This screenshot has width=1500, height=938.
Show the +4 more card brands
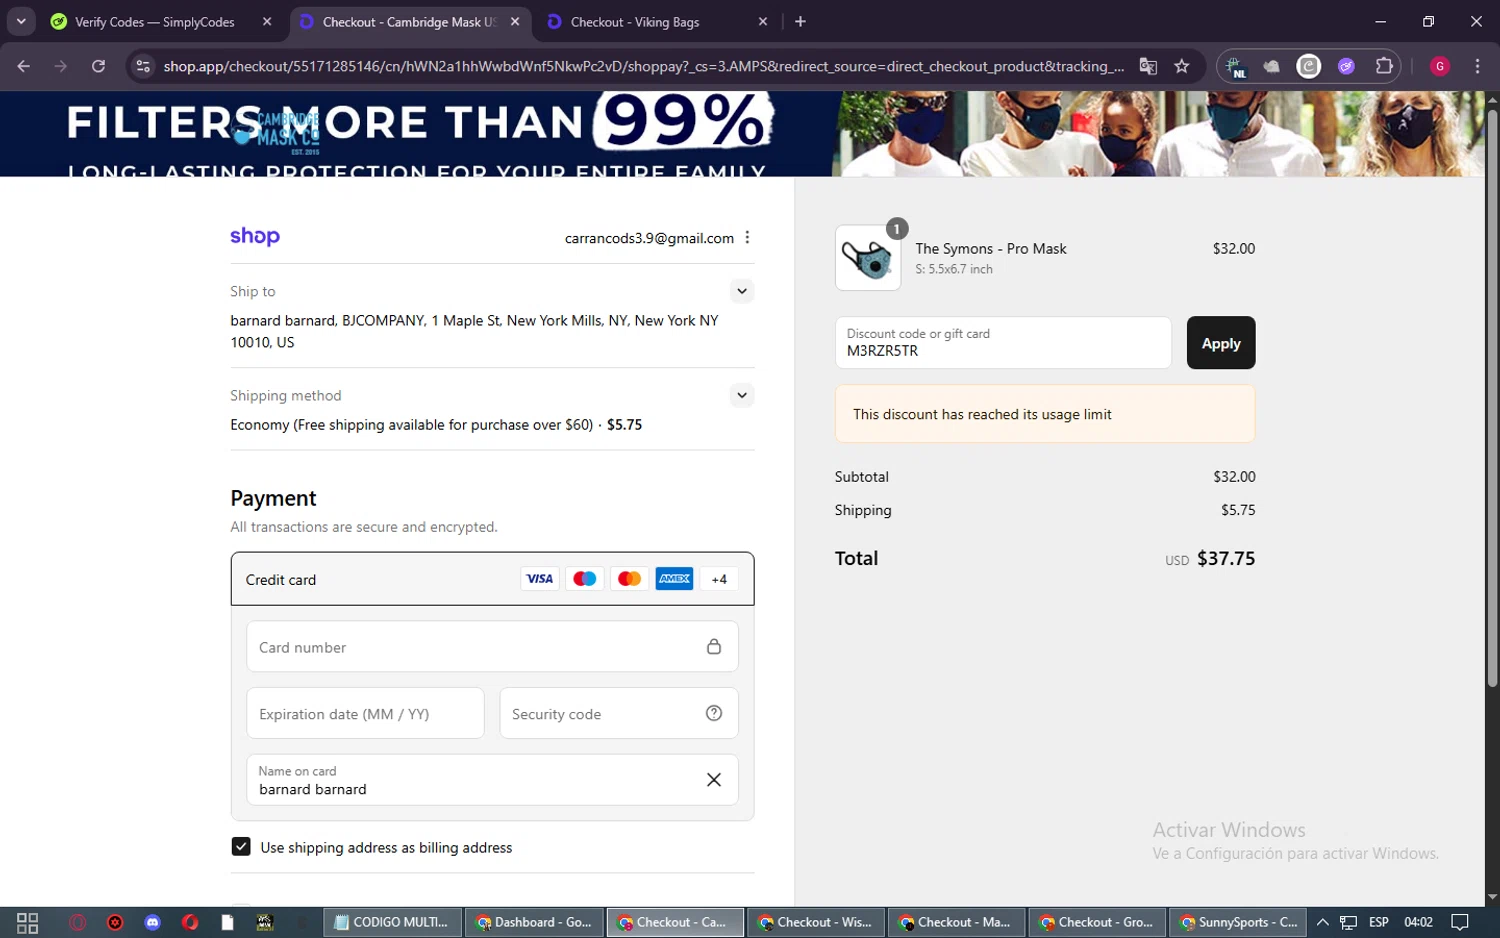point(719,579)
